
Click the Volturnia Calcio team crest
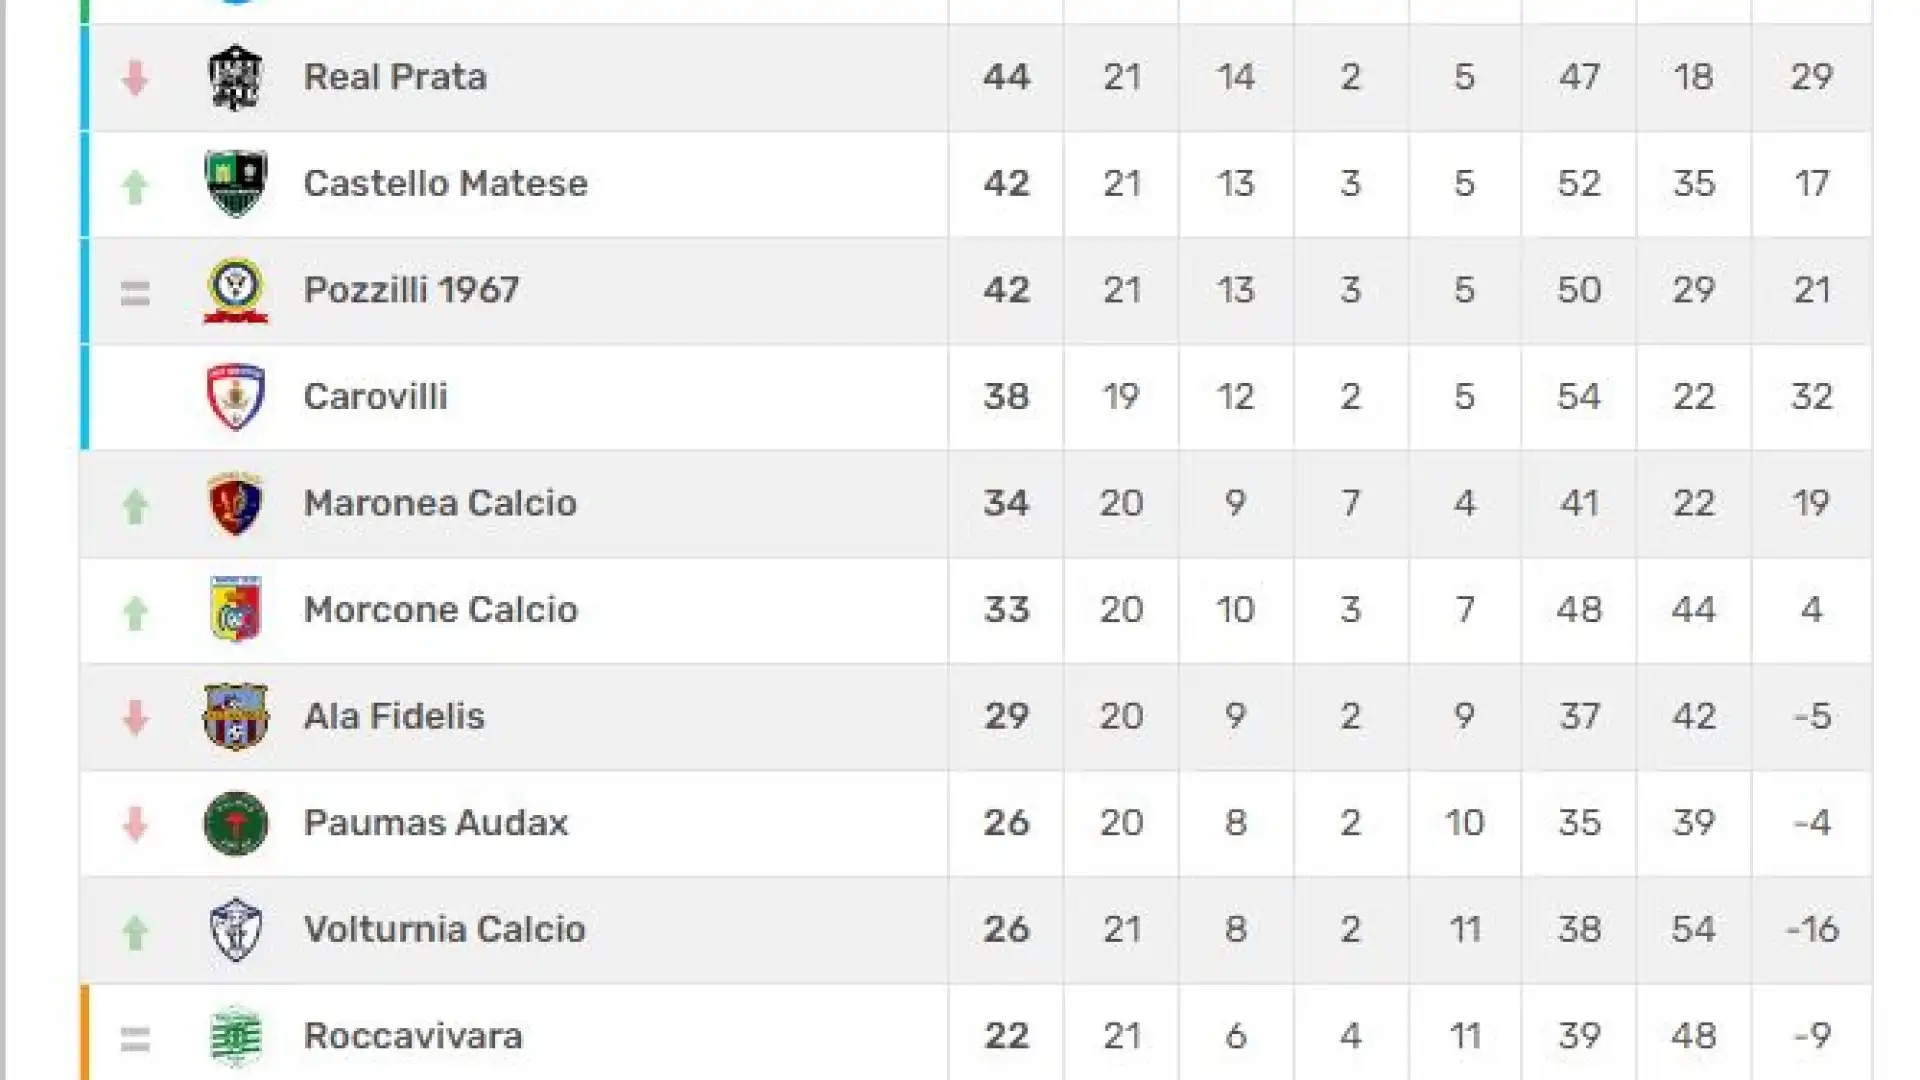pyautogui.click(x=235, y=930)
